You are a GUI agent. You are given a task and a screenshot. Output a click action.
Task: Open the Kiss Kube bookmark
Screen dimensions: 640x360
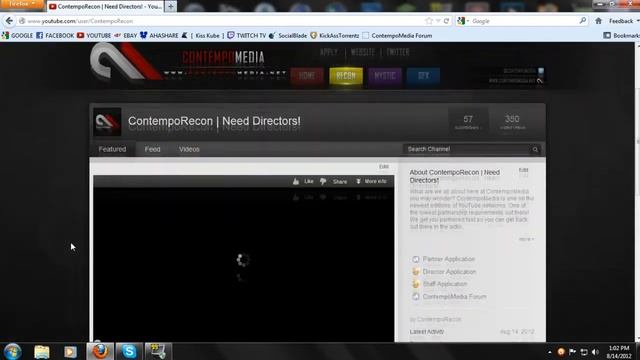pyautogui.click(x=203, y=36)
